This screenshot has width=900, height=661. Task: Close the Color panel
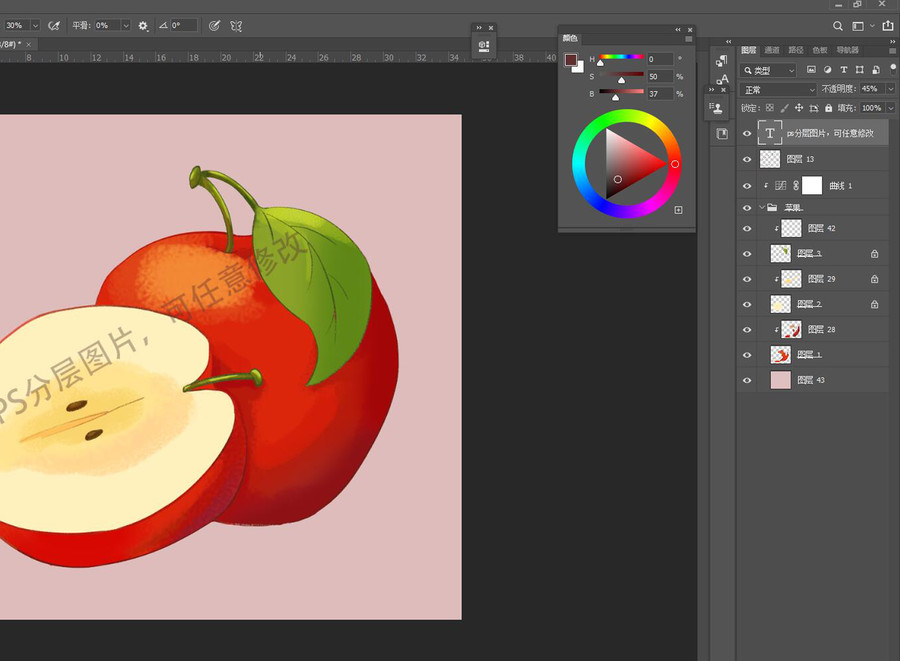click(x=690, y=29)
